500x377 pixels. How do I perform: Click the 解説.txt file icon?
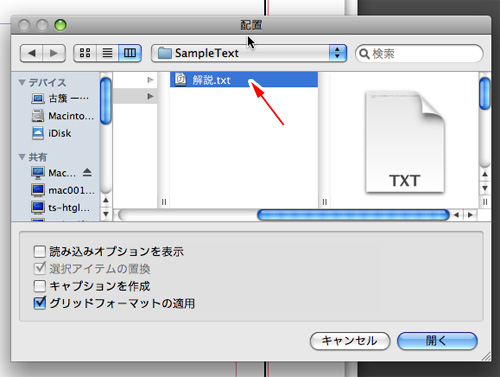pos(180,80)
